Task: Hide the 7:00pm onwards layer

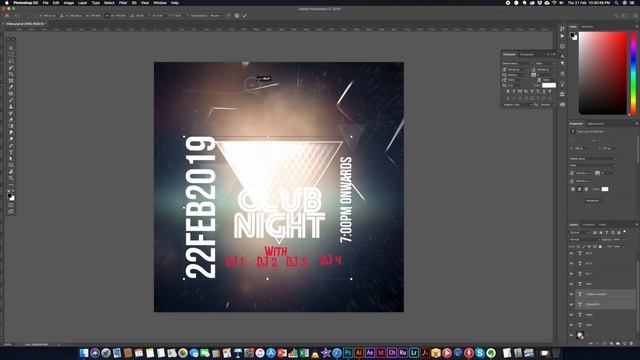Action: coord(571,294)
